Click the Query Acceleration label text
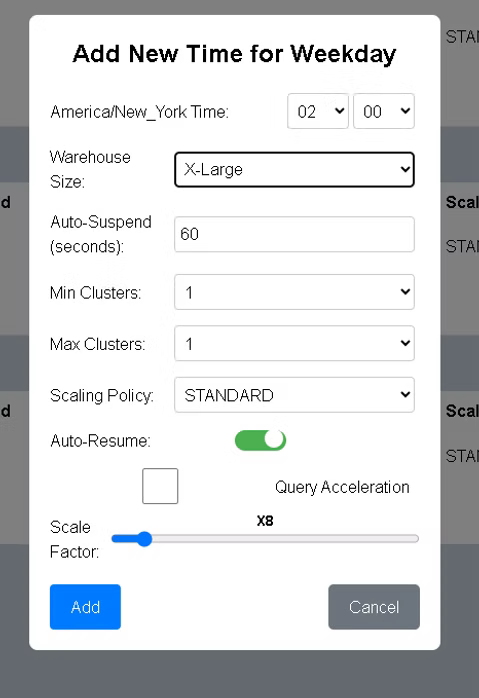The image size is (479, 698). 342,487
